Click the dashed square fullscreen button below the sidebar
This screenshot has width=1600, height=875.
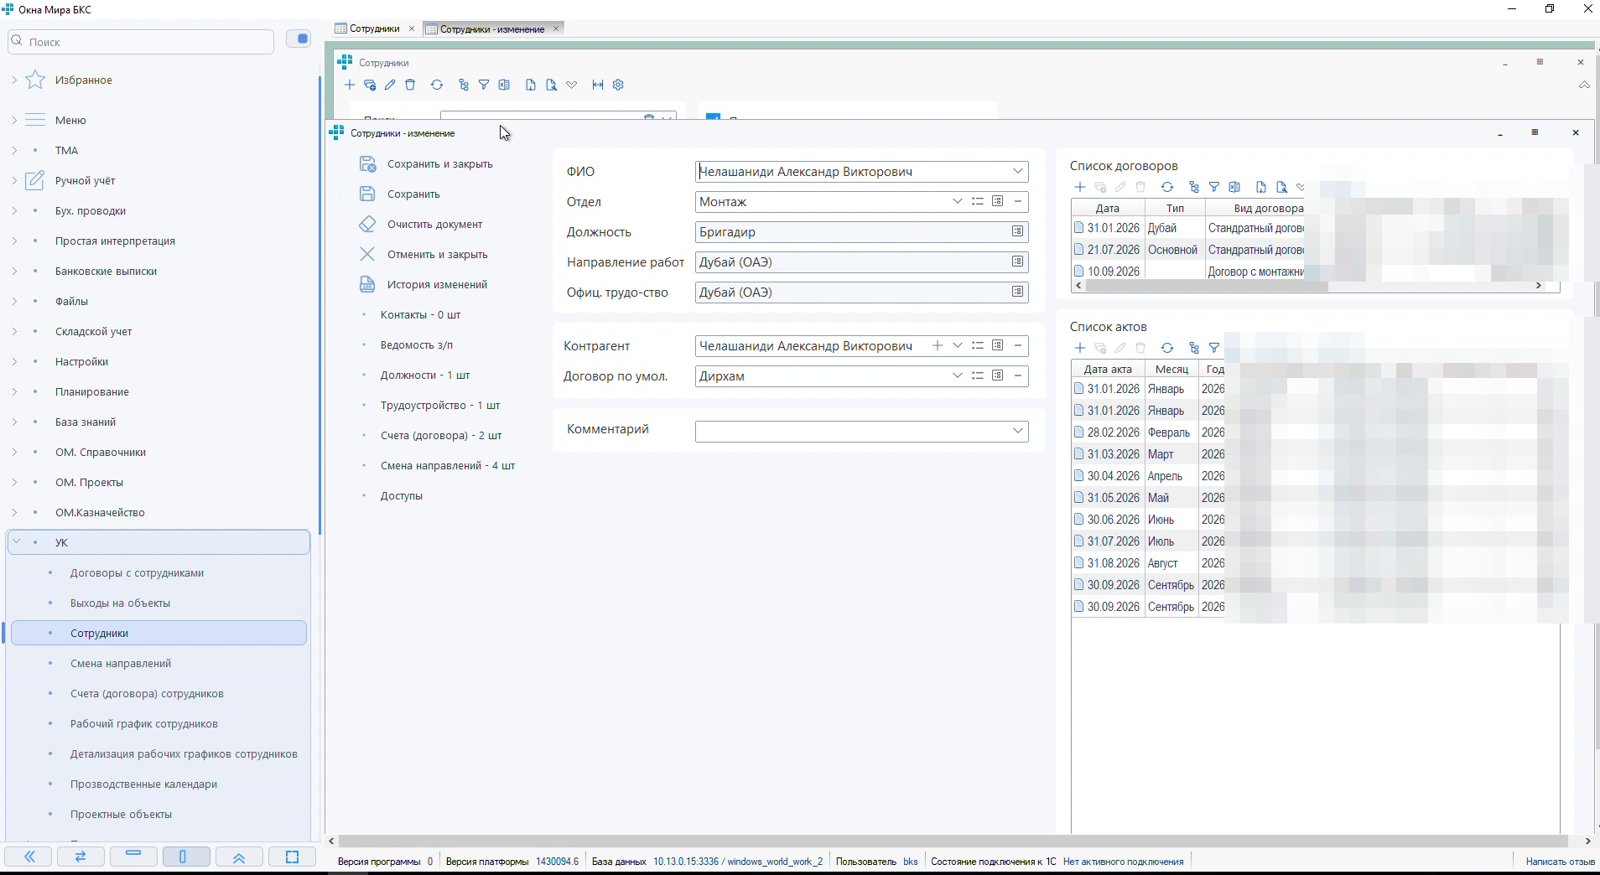coord(292,857)
